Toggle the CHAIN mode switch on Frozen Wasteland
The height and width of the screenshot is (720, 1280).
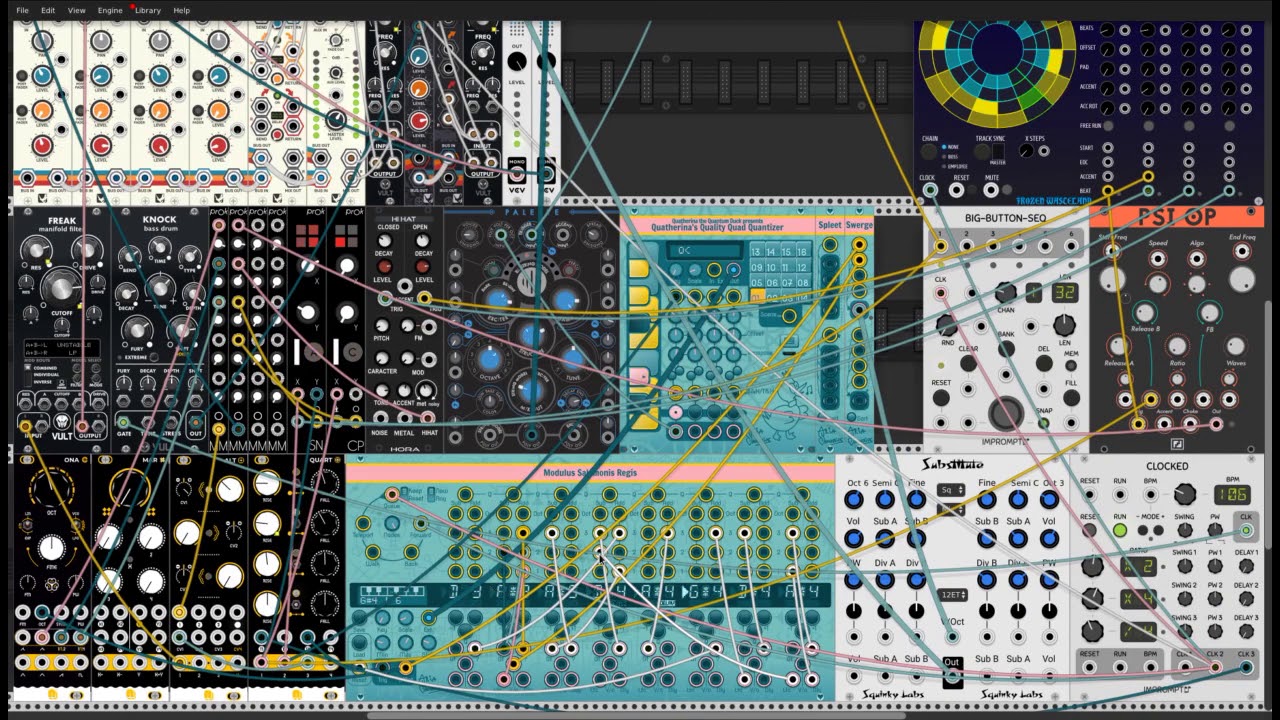pos(930,153)
